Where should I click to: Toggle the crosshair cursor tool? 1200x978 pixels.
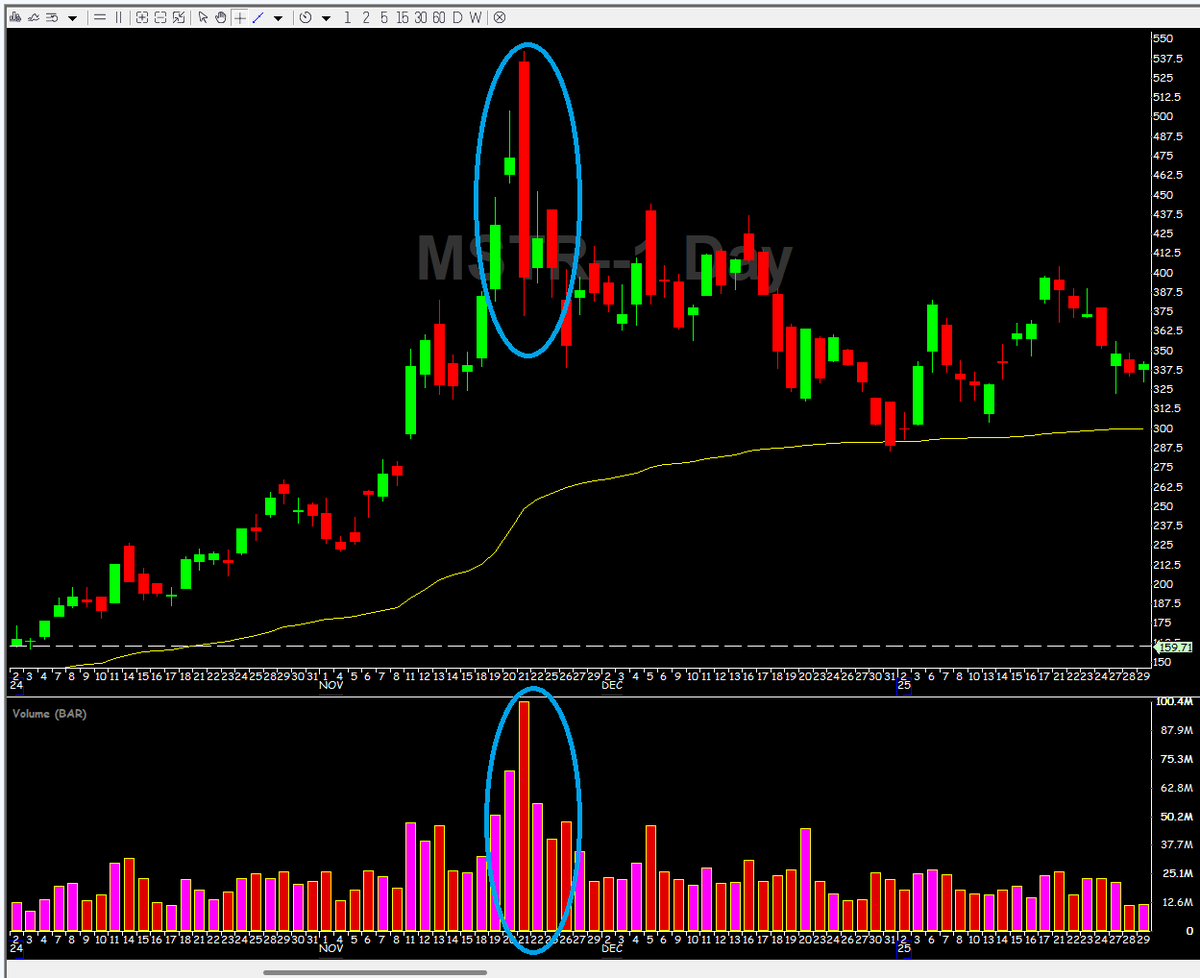(239, 17)
